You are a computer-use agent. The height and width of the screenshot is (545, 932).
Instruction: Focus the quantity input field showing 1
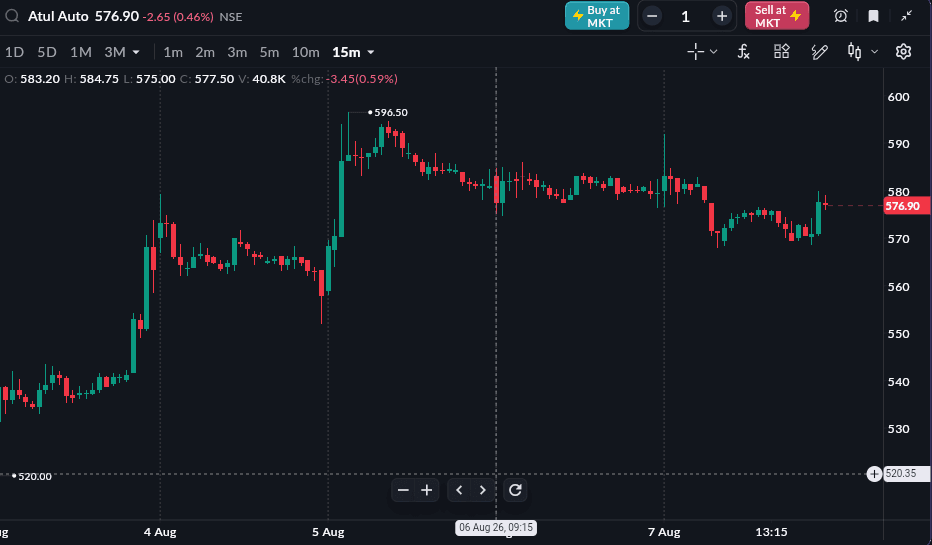click(686, 17)
